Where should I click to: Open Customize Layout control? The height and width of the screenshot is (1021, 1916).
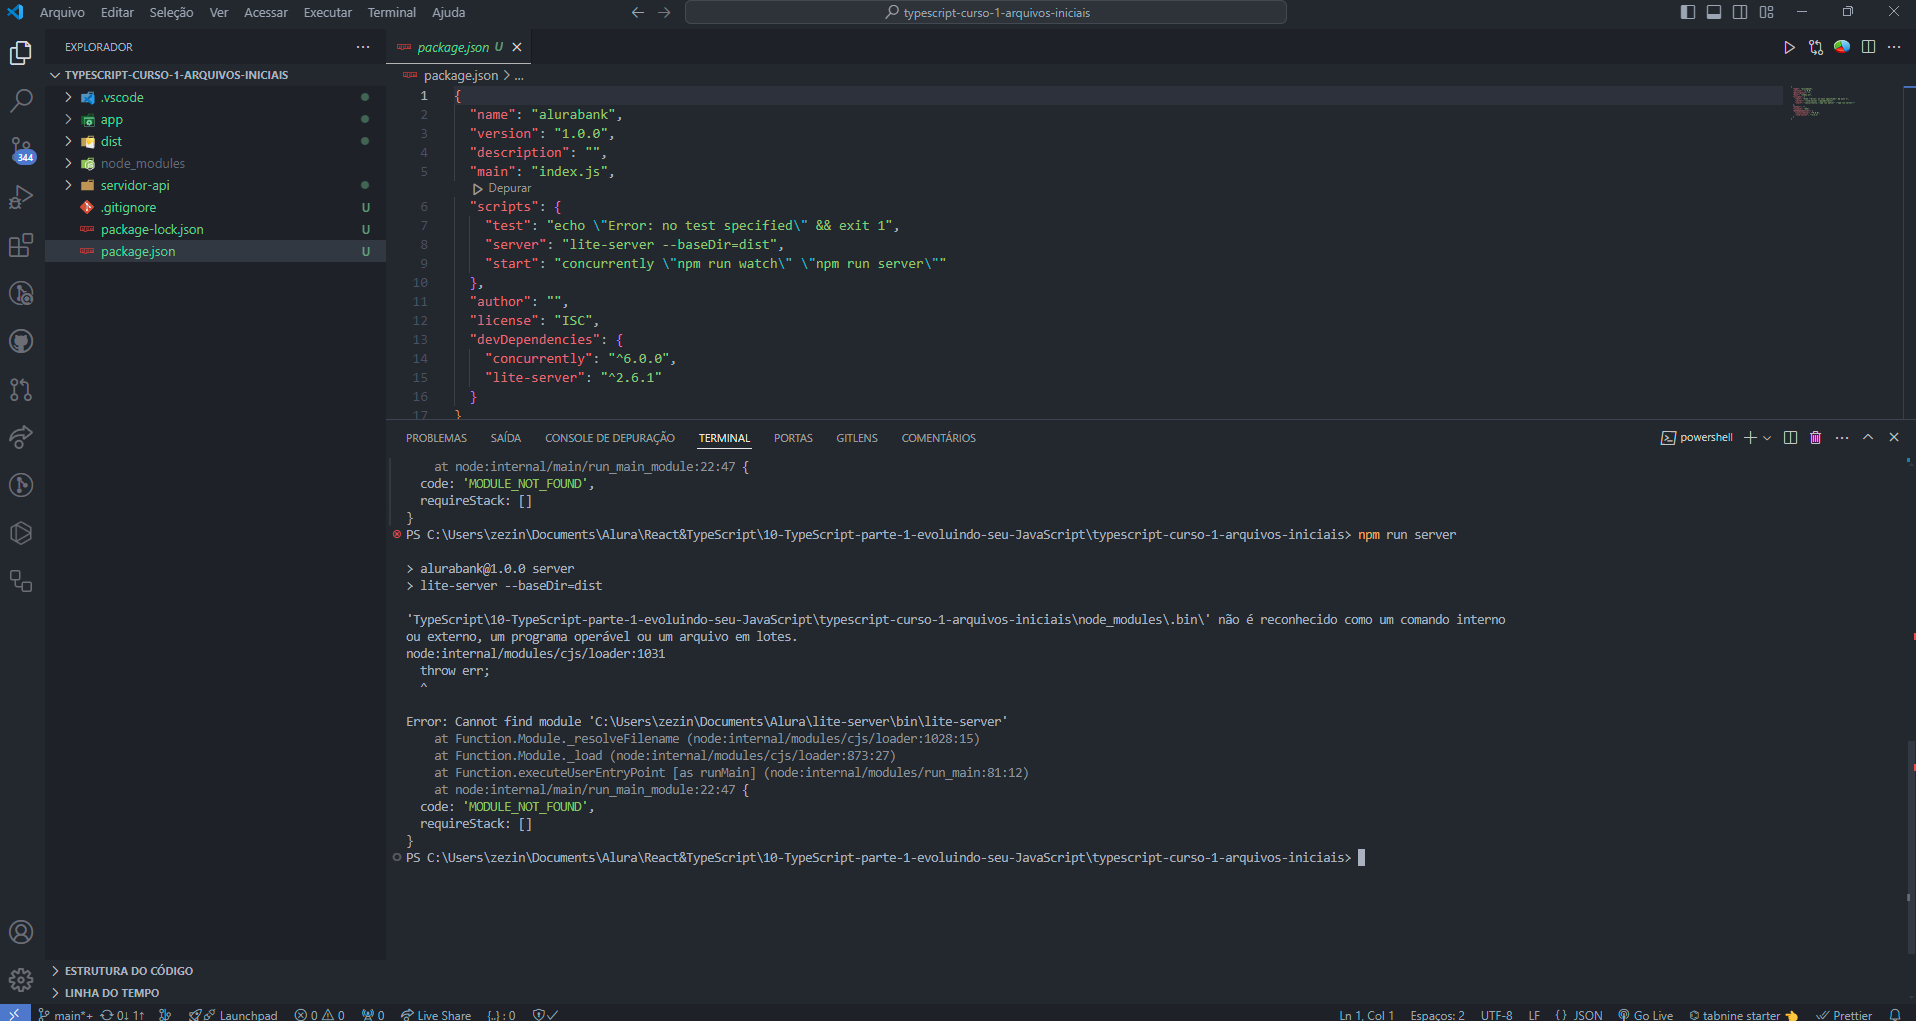pos(1767,12)
